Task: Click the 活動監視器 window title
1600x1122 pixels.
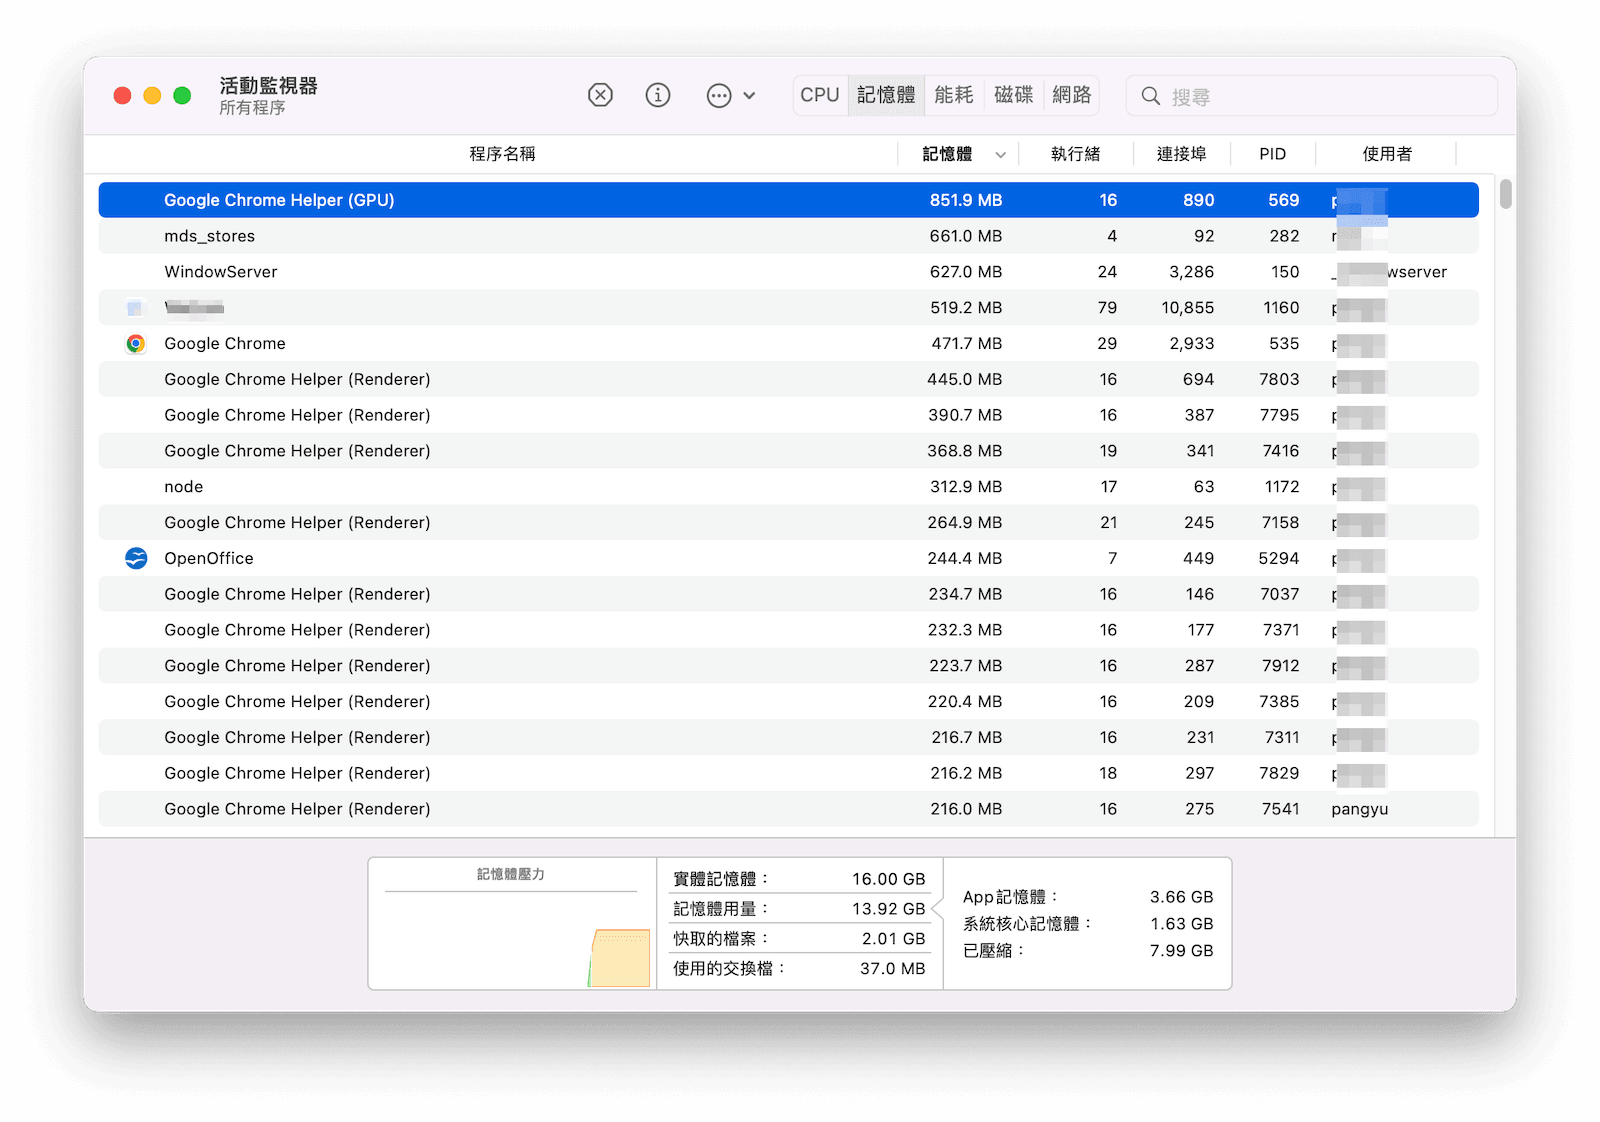Action: click(268, 86)
